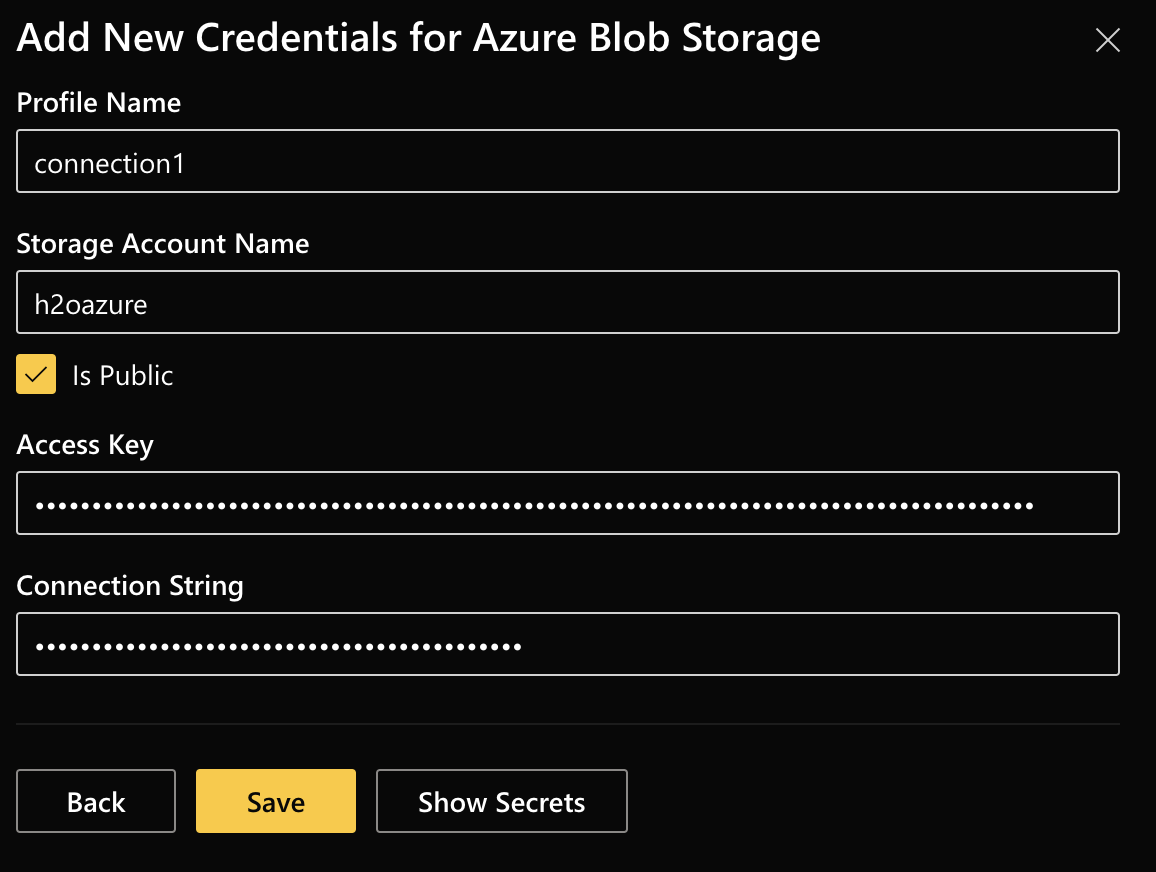The image size is (1156, 872).
Task: Click the Storage Account Name label
Action: 162,243
